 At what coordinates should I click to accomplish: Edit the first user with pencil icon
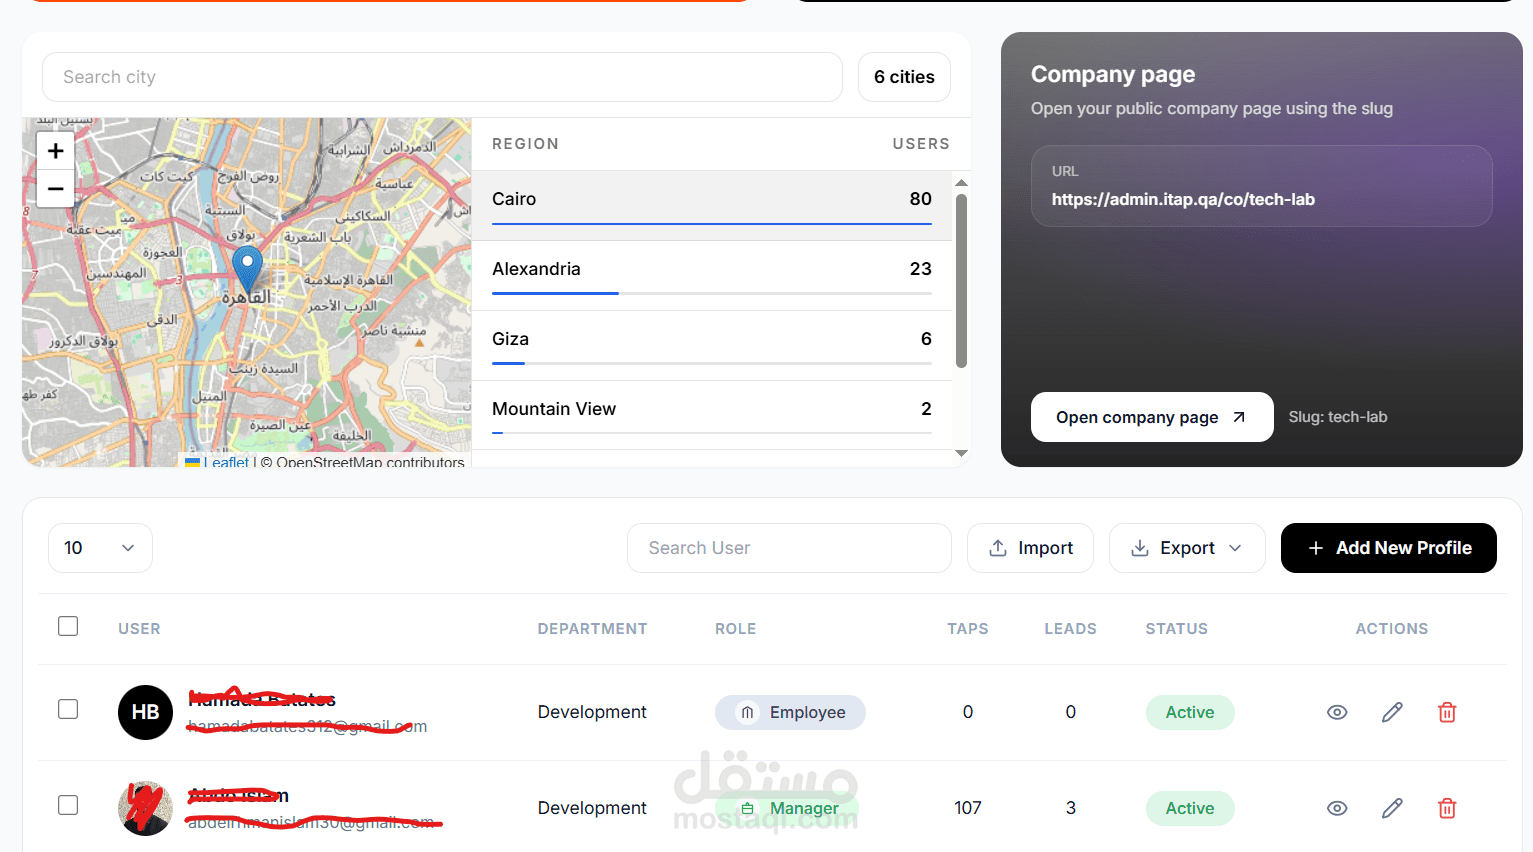pyautogui.click(x=1392, y=712)
